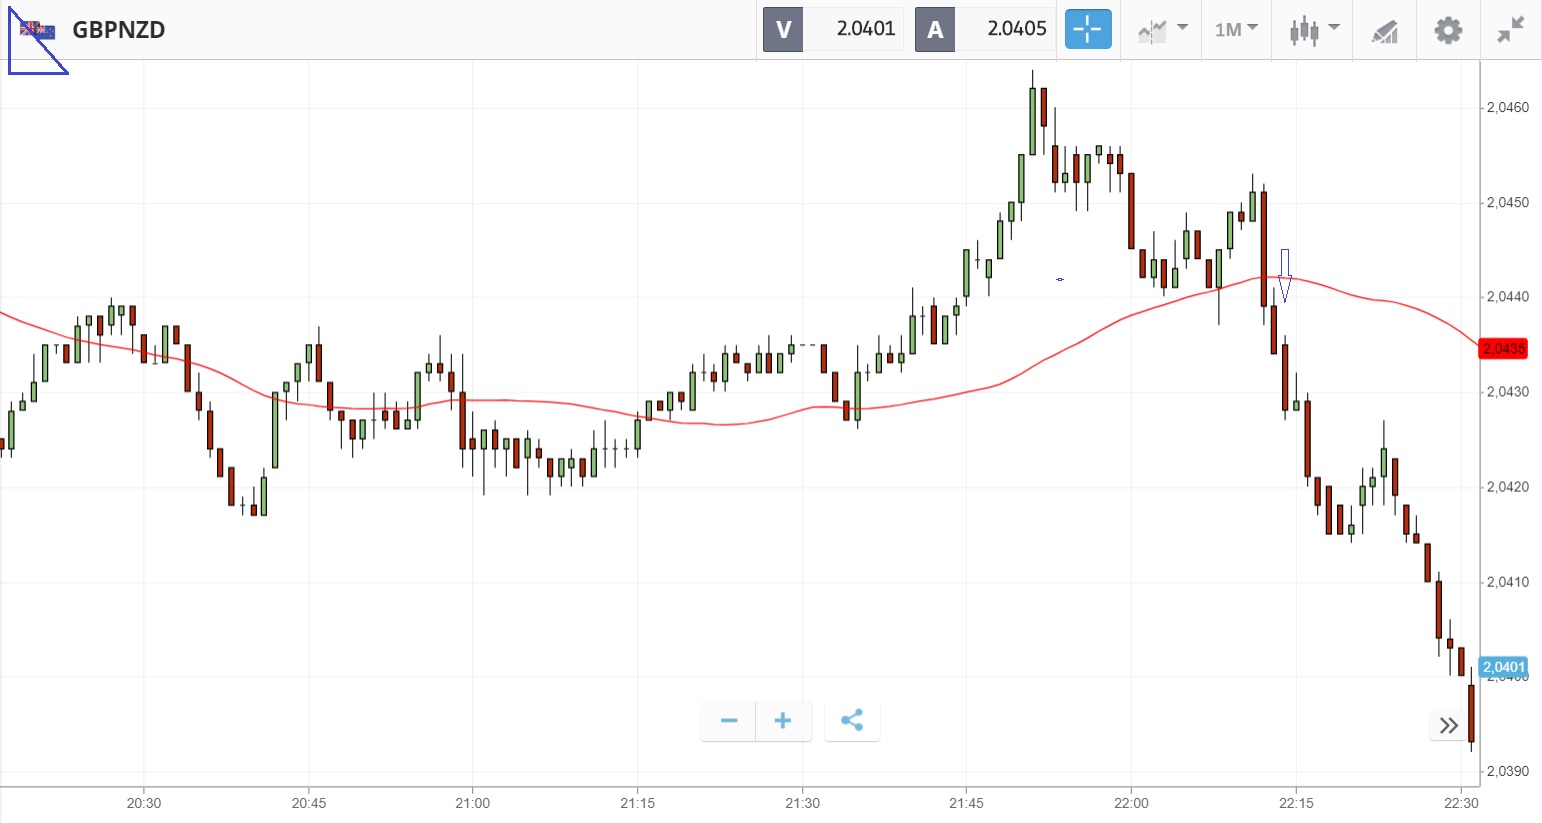1542x823 pixels.
Task: Select the down arrow drawing on chart
Action: coord(1284,276)
